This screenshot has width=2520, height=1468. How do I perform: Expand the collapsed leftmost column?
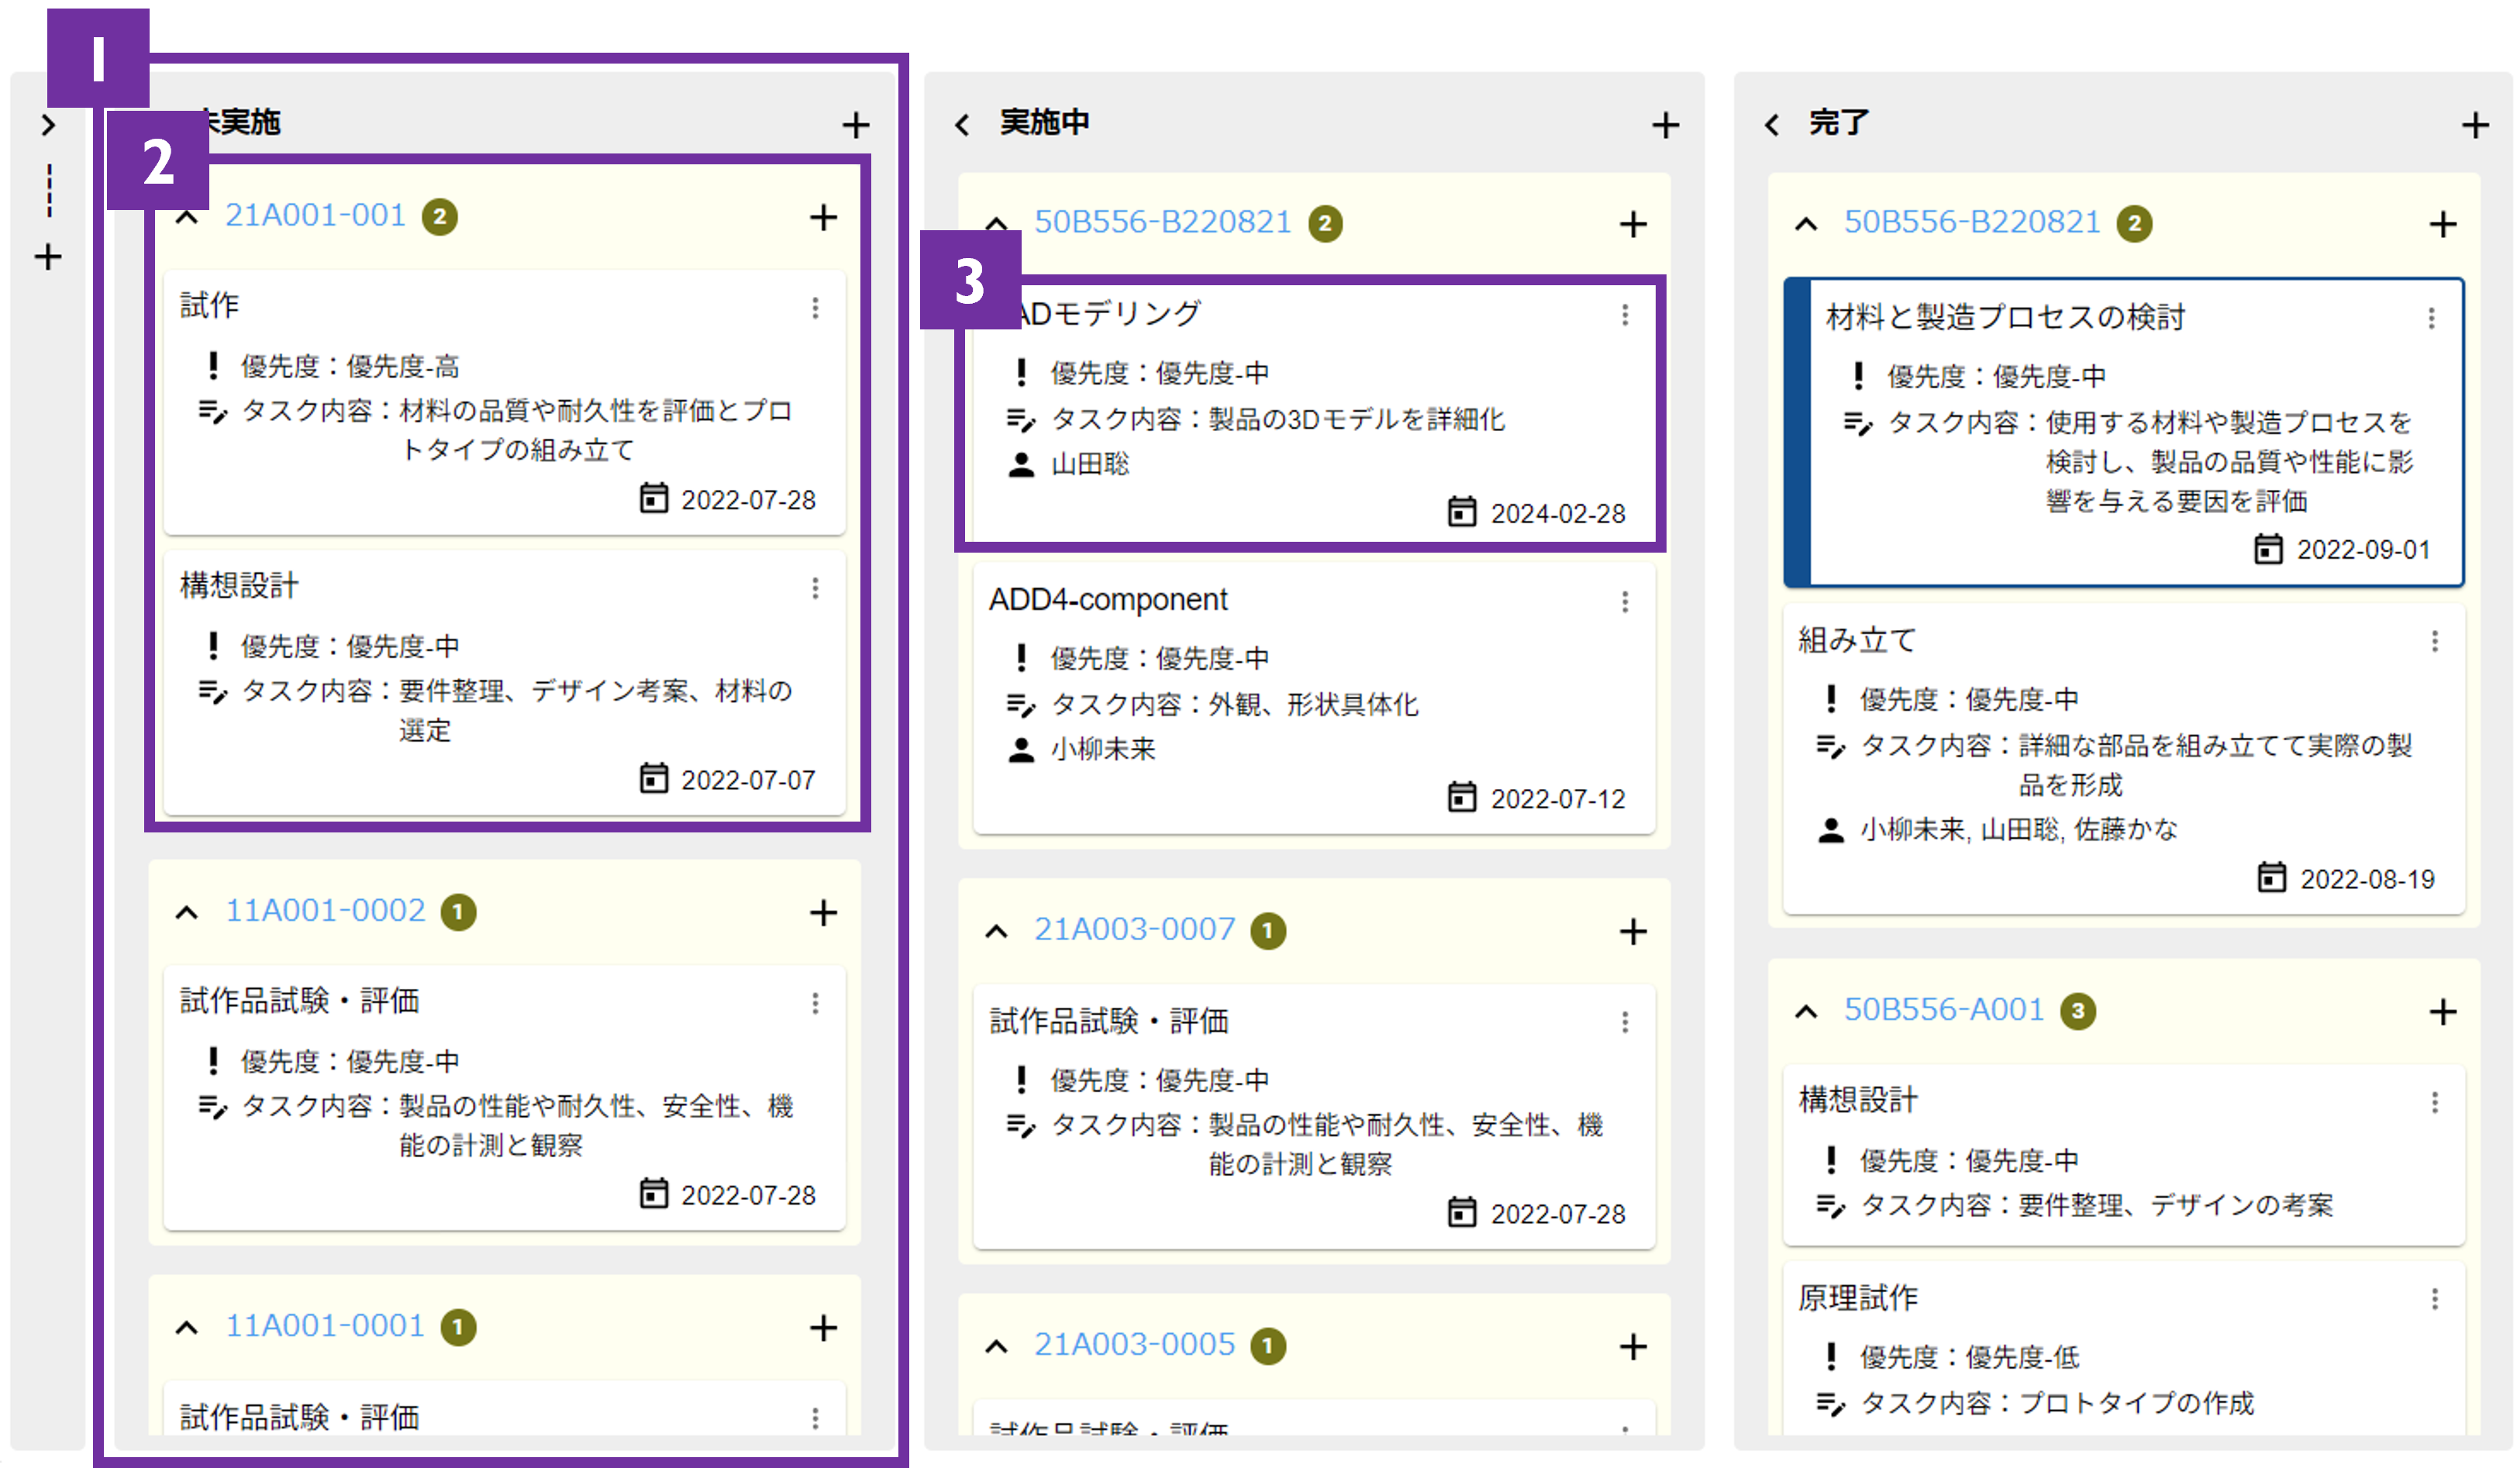pyautogui.click(x=48, y=125)
